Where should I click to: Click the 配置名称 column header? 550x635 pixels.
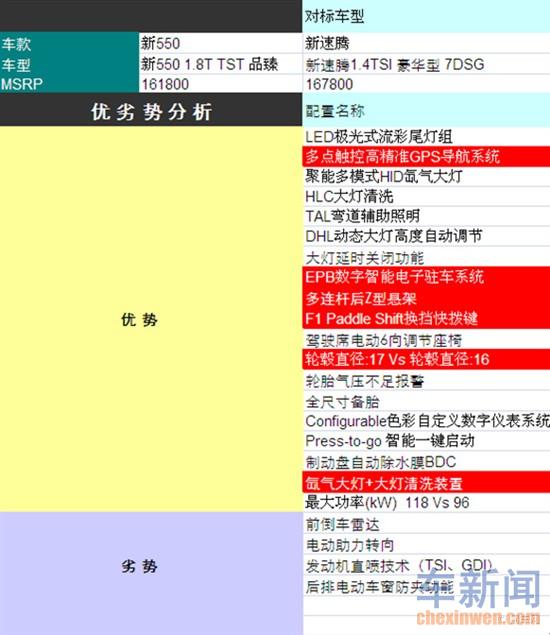point(426,110)
